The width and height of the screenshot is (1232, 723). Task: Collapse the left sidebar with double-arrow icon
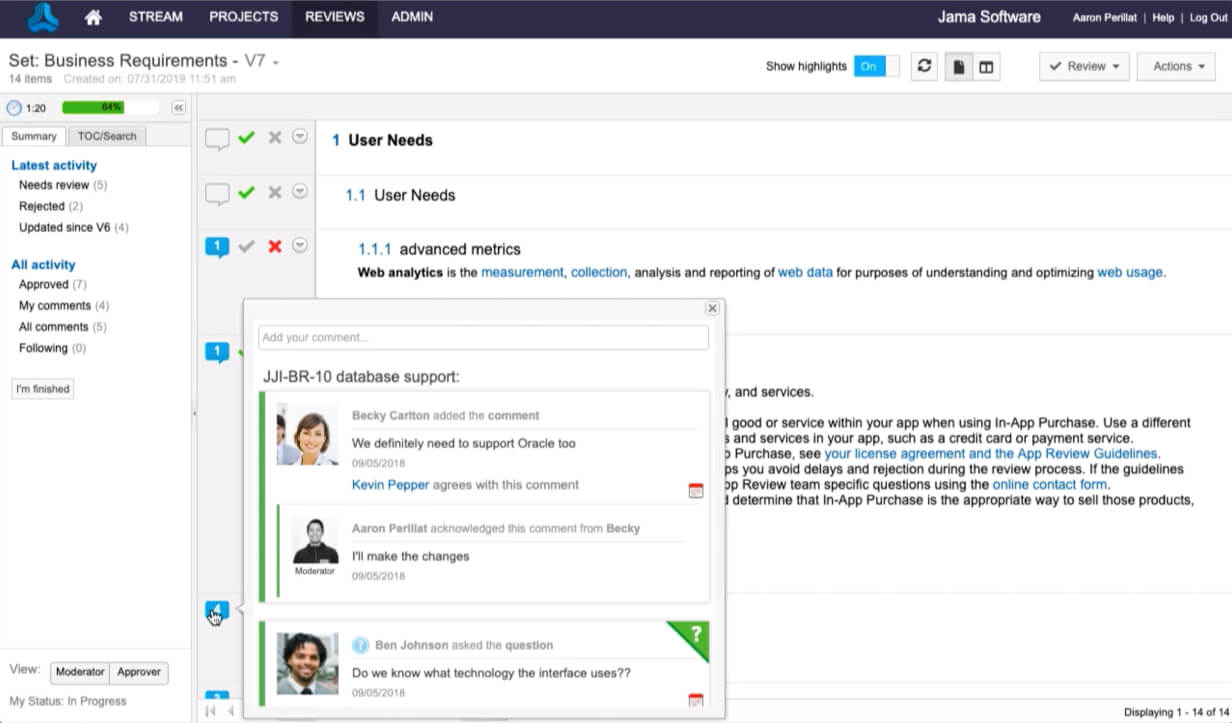(x=178, y=108)
